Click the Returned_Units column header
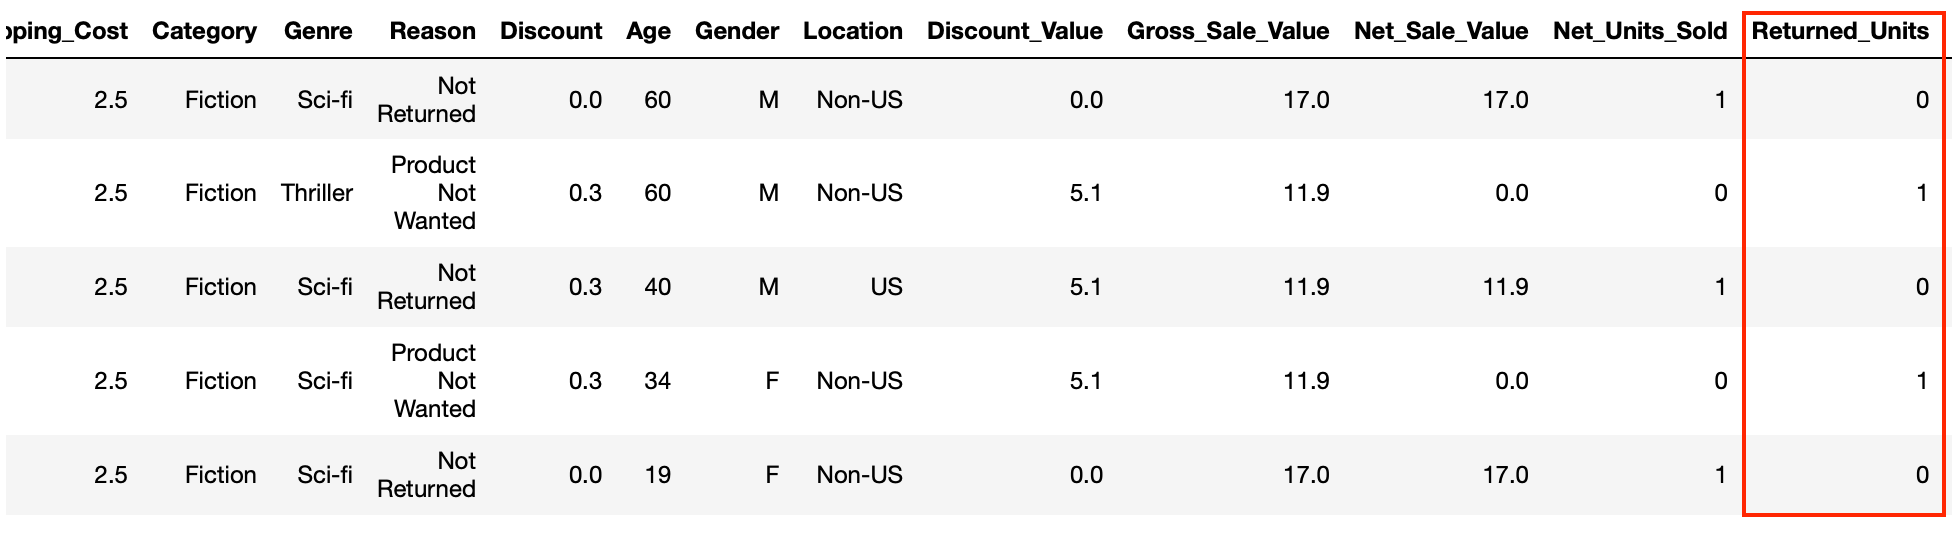 pos(1840,31)
